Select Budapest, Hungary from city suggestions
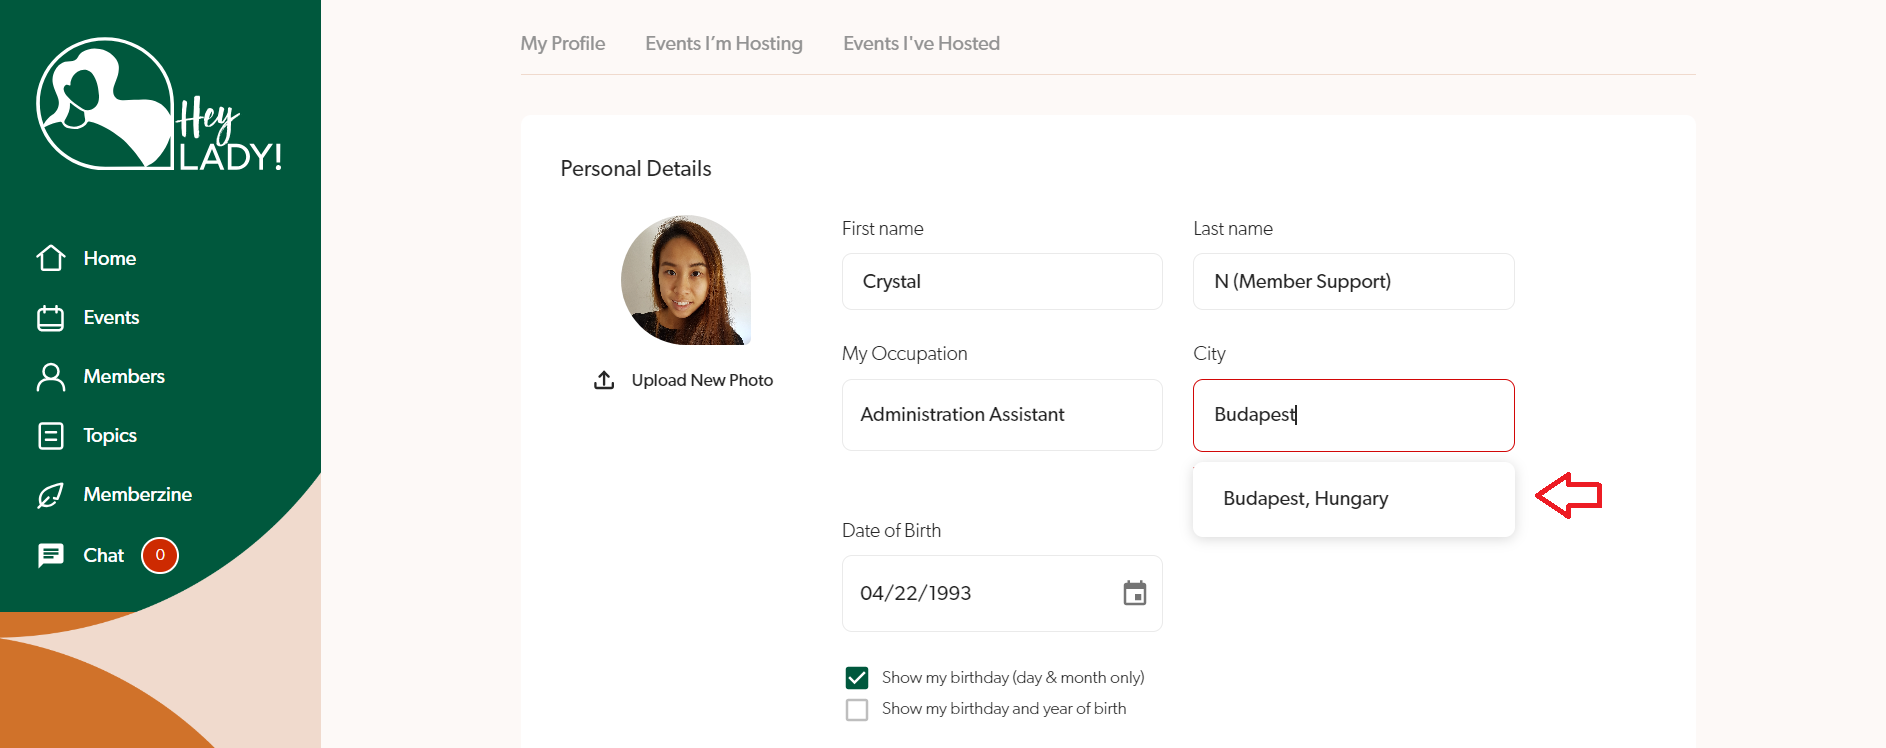Screen dimensions: 1886x748 click(x=1306, y=499)
